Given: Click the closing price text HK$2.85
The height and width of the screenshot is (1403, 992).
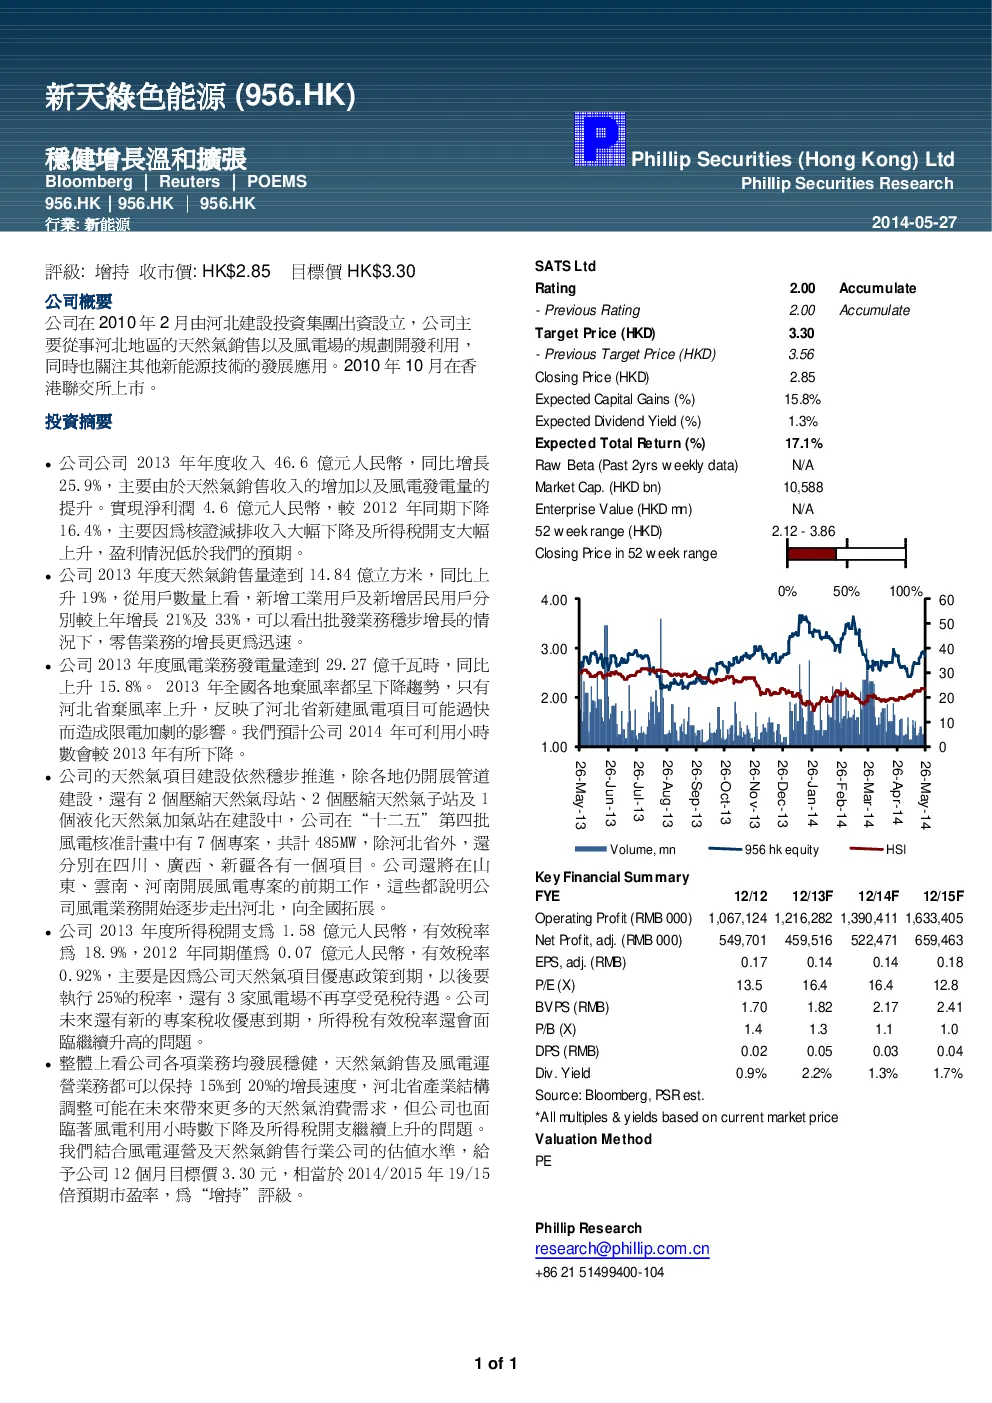Looking at the screenshot, I should pos(236,272).
